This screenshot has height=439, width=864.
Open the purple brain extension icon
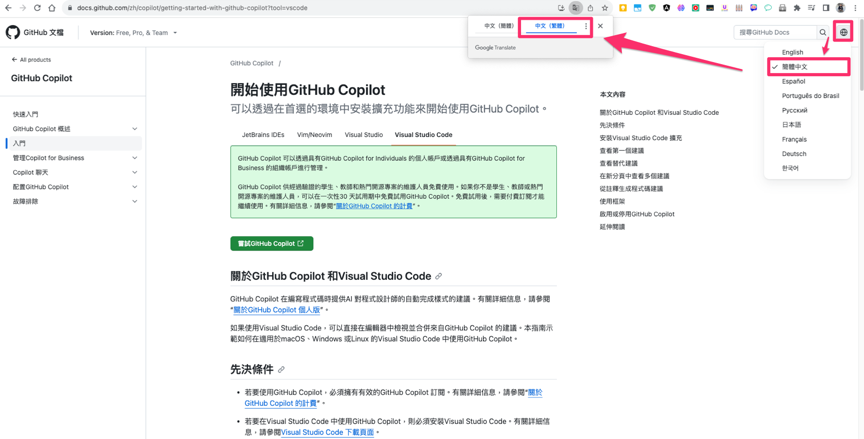681,8
